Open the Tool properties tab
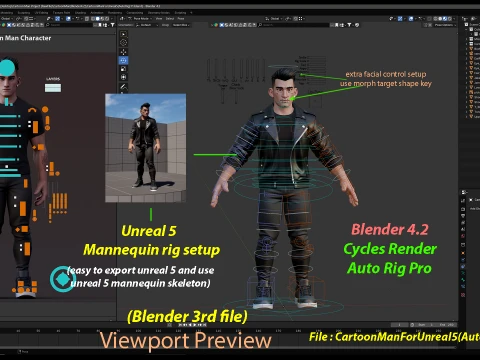 [463, 201]
